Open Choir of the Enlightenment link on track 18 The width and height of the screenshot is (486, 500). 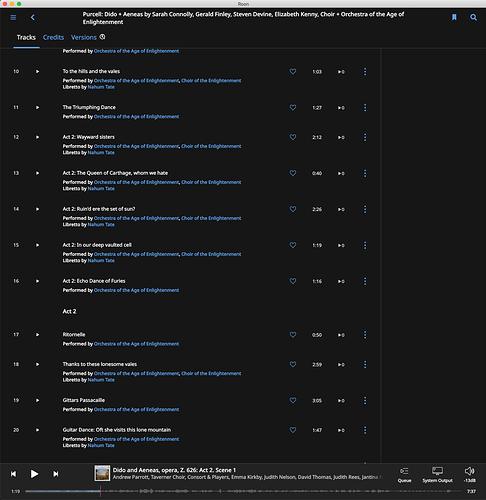tap(211, 374)
